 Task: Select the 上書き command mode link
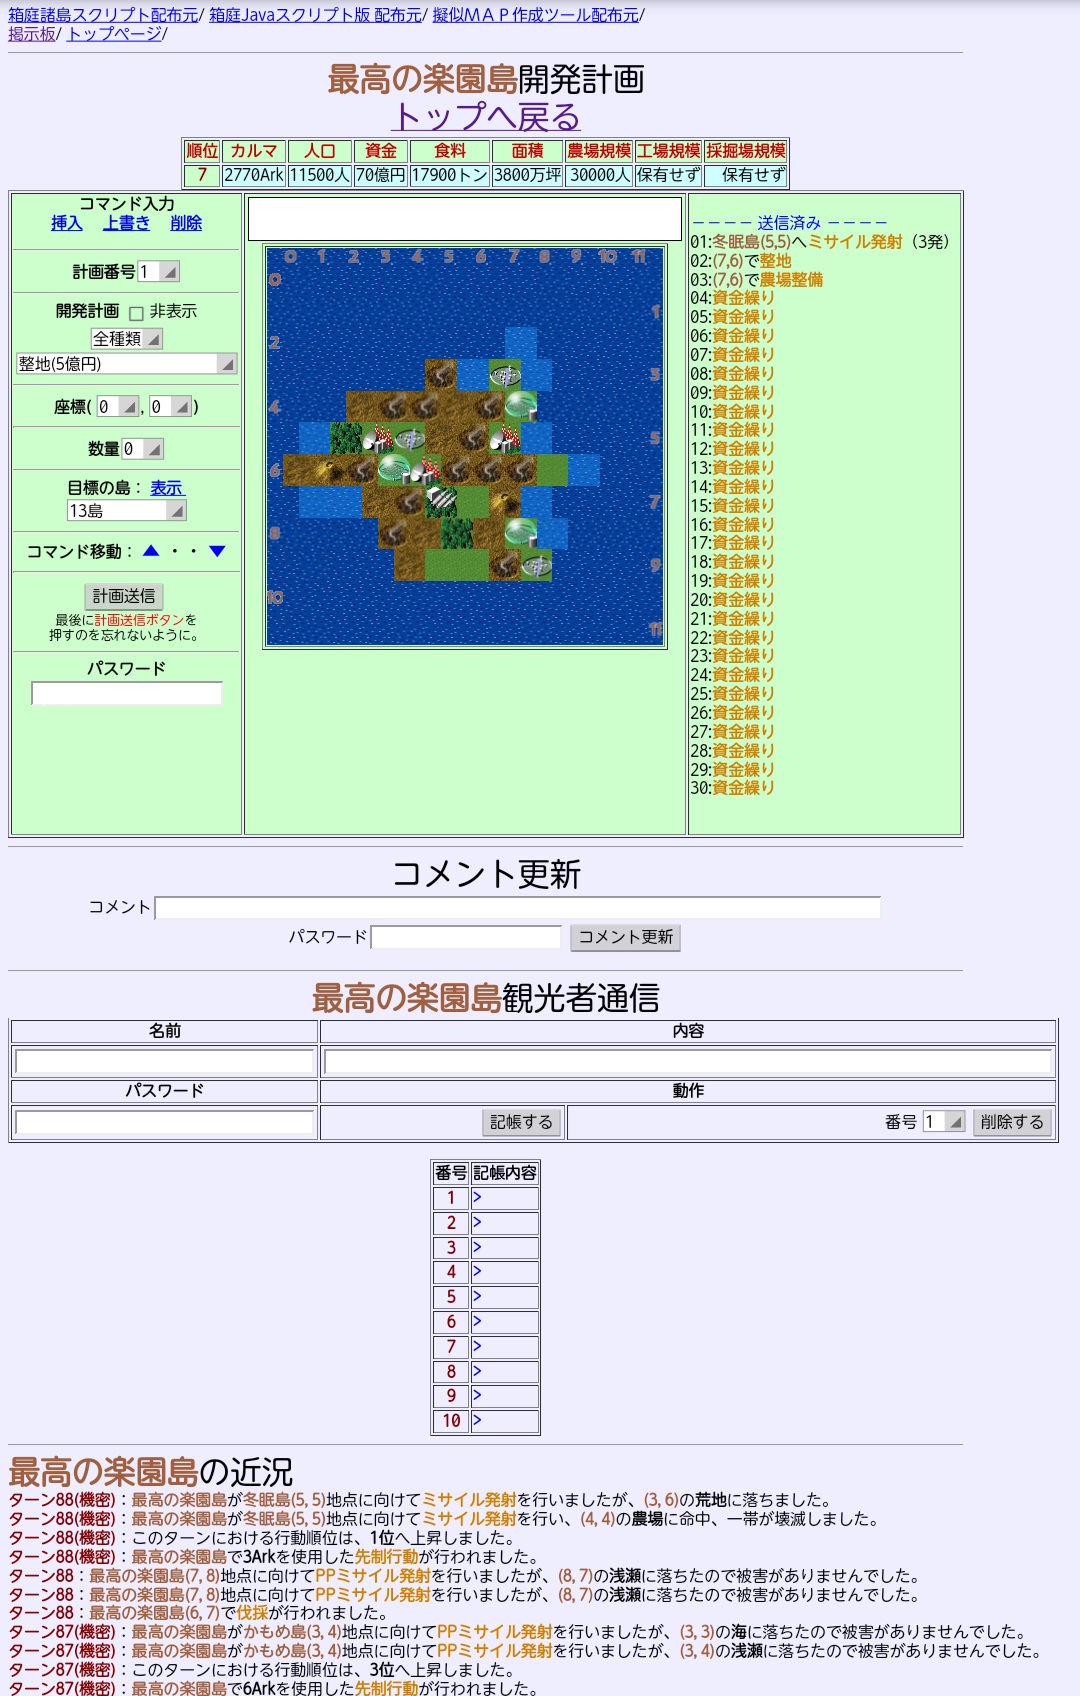coord(126,223)
